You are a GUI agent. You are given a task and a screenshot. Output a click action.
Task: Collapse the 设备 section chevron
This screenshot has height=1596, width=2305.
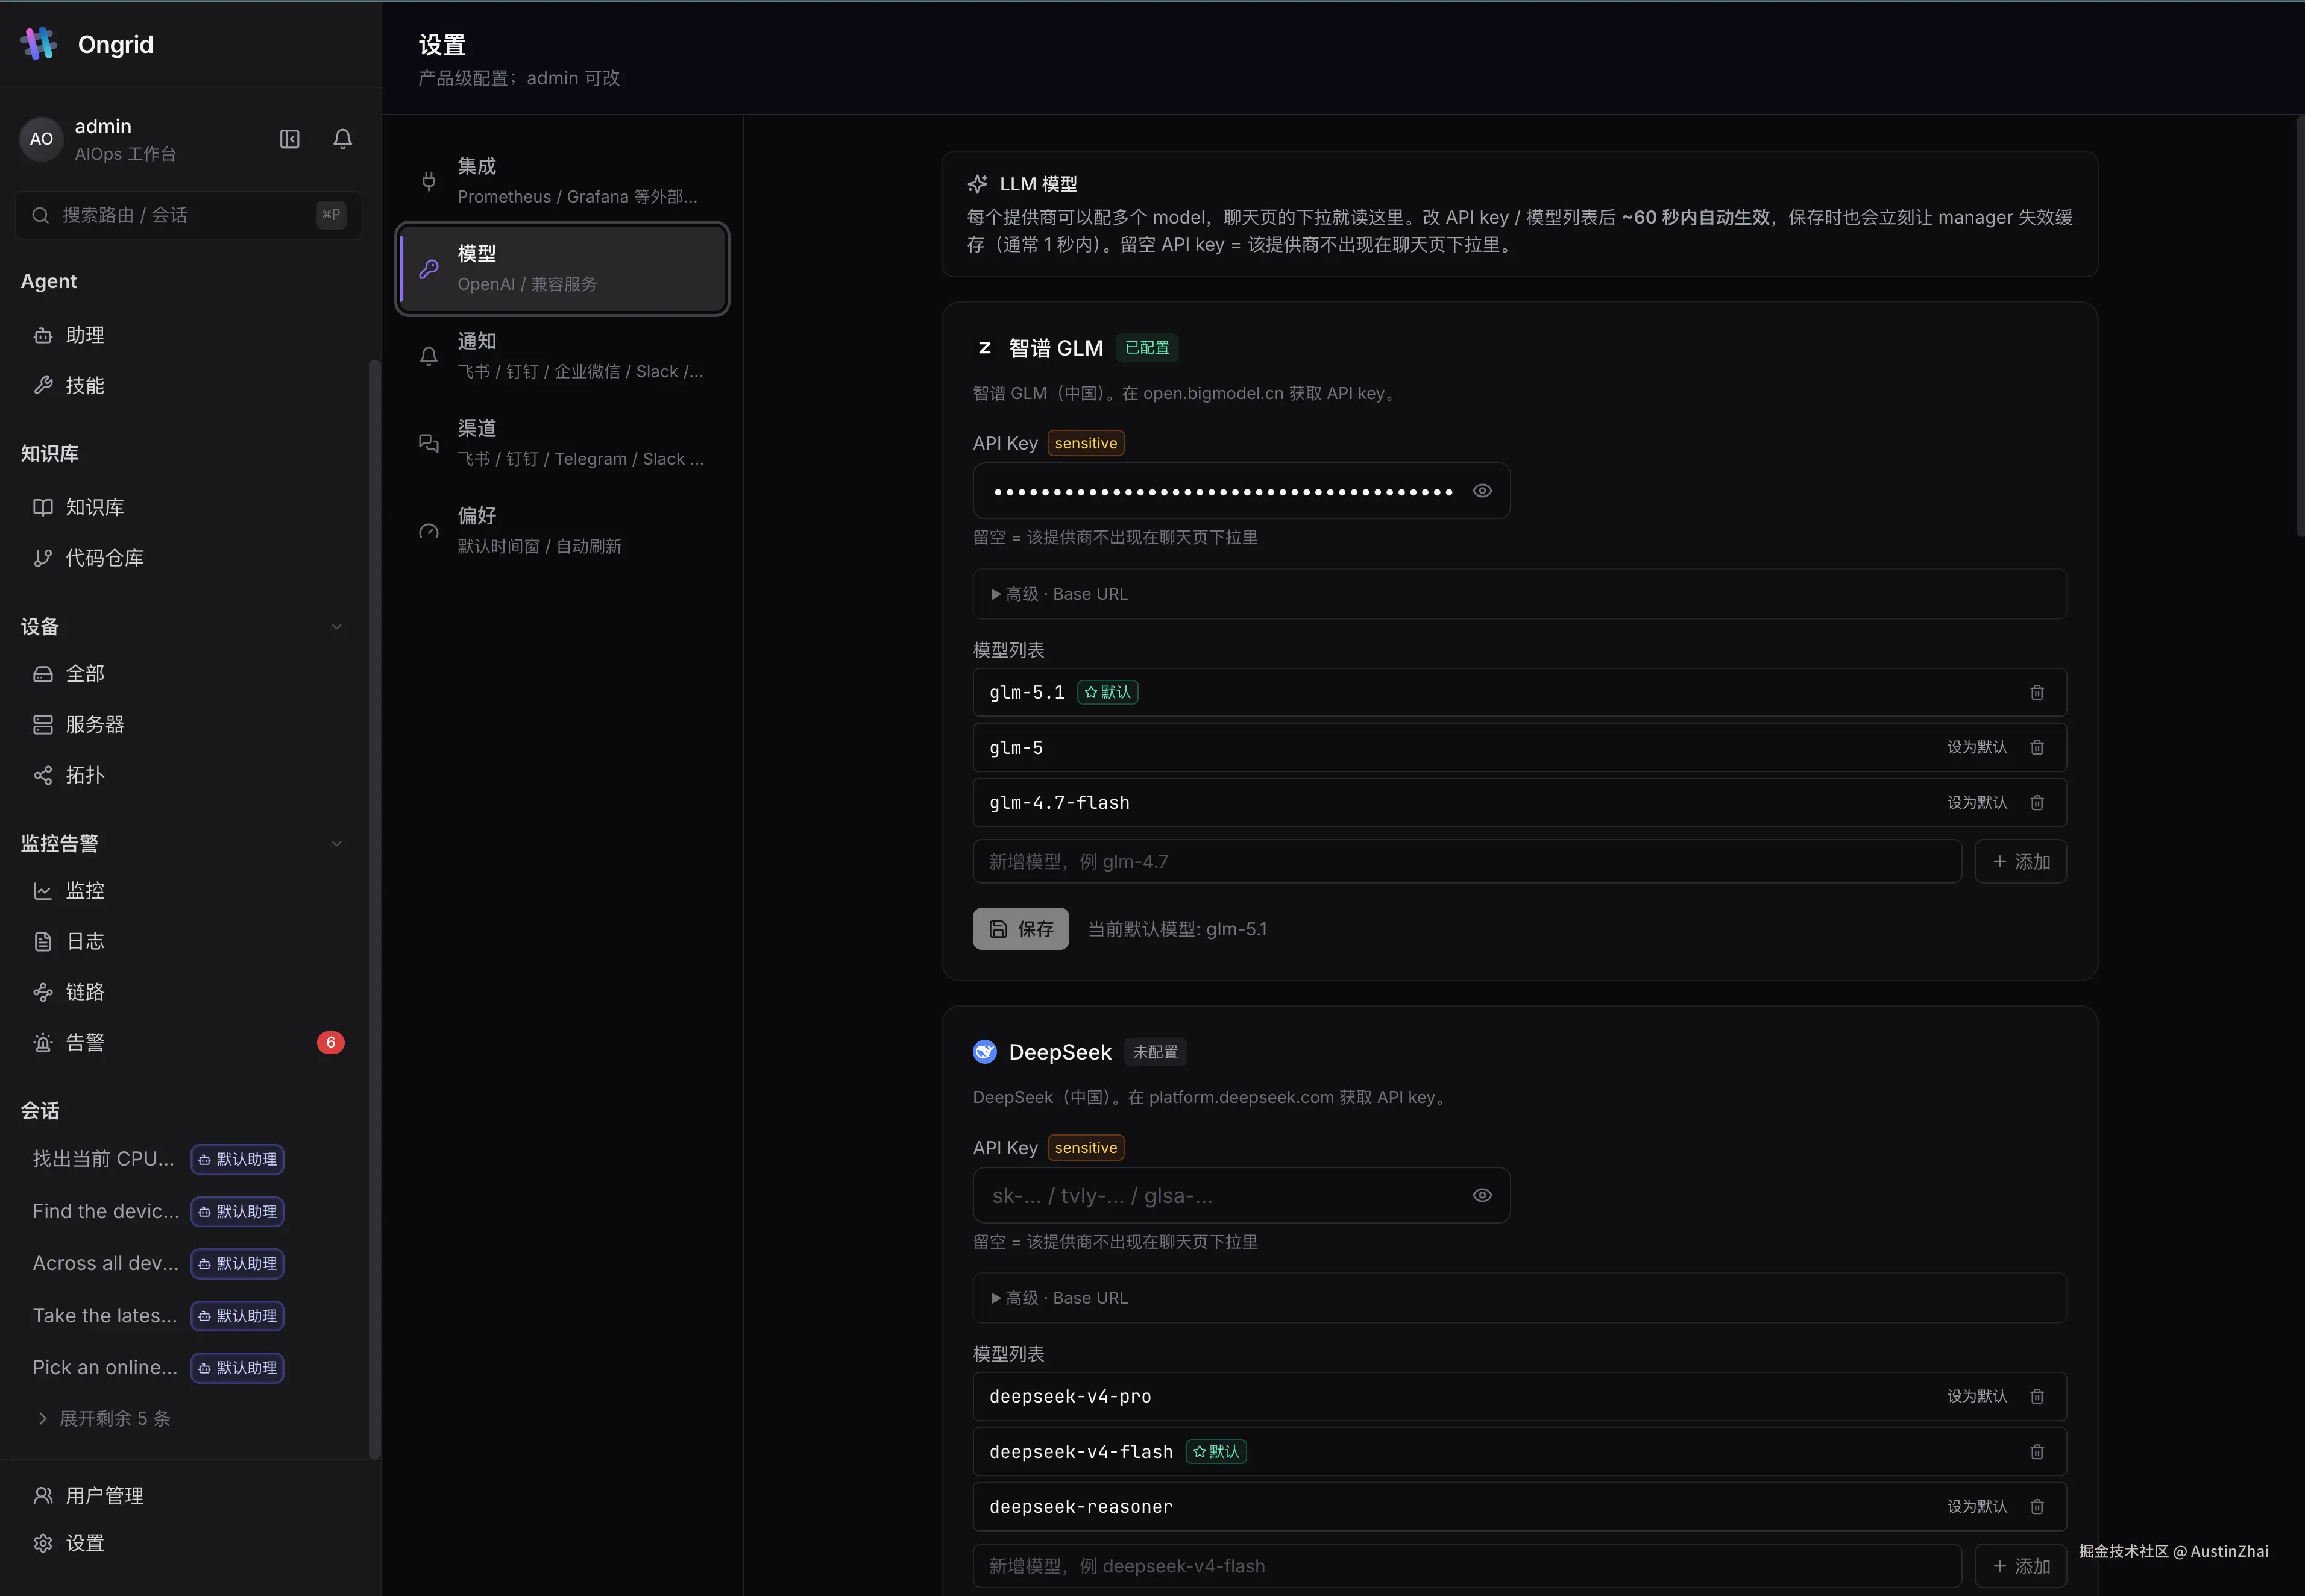(337, 627)
